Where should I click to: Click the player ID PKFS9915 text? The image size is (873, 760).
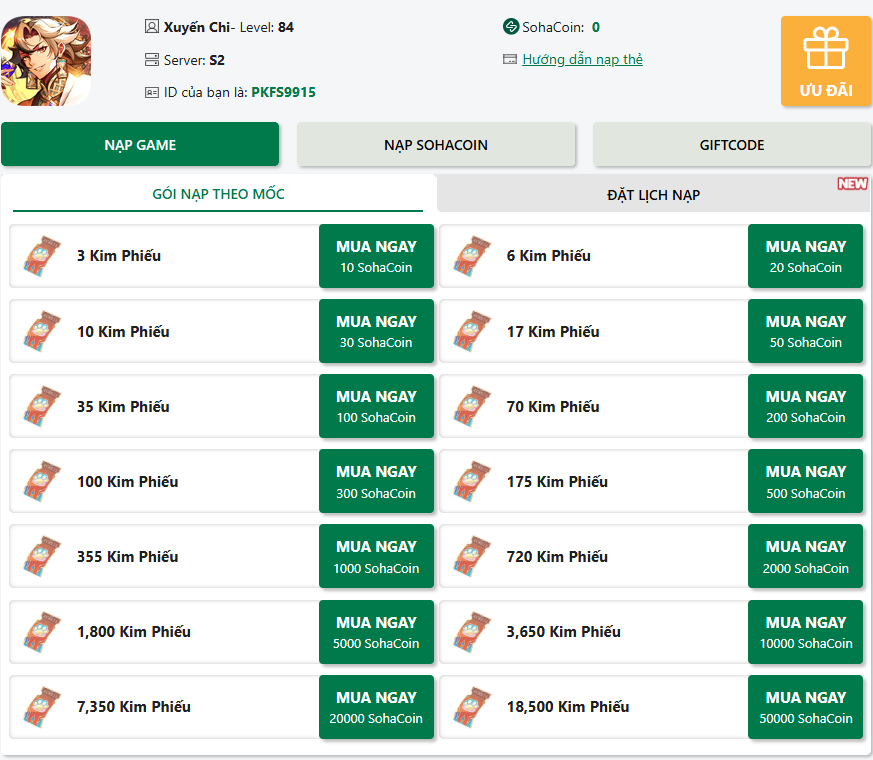(283, 92)
